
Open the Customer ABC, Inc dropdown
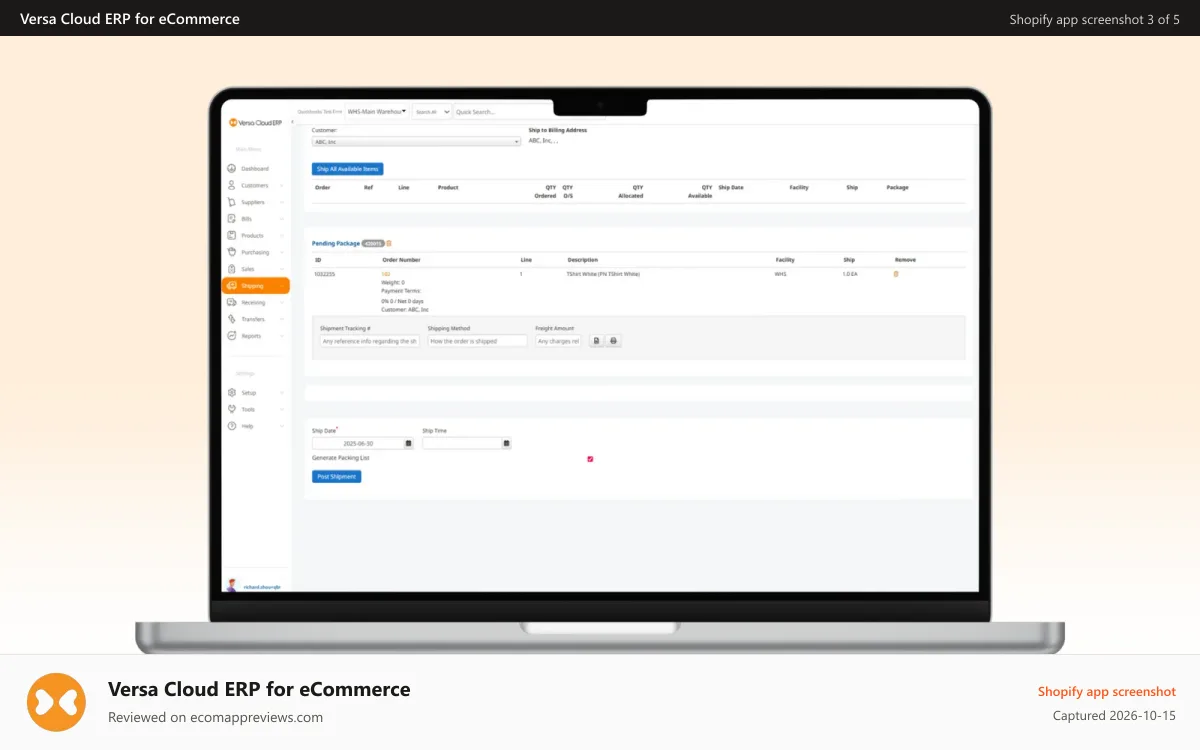click(x=417, y=142)
